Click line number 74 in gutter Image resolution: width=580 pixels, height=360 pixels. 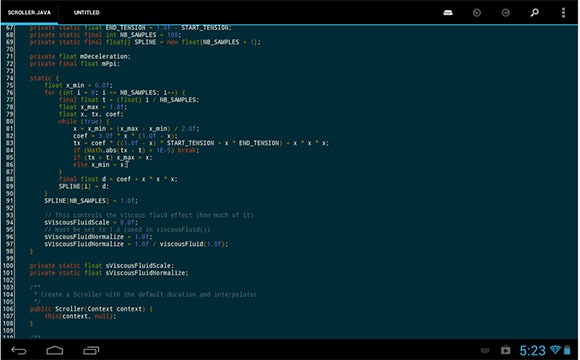coord(10,78)
